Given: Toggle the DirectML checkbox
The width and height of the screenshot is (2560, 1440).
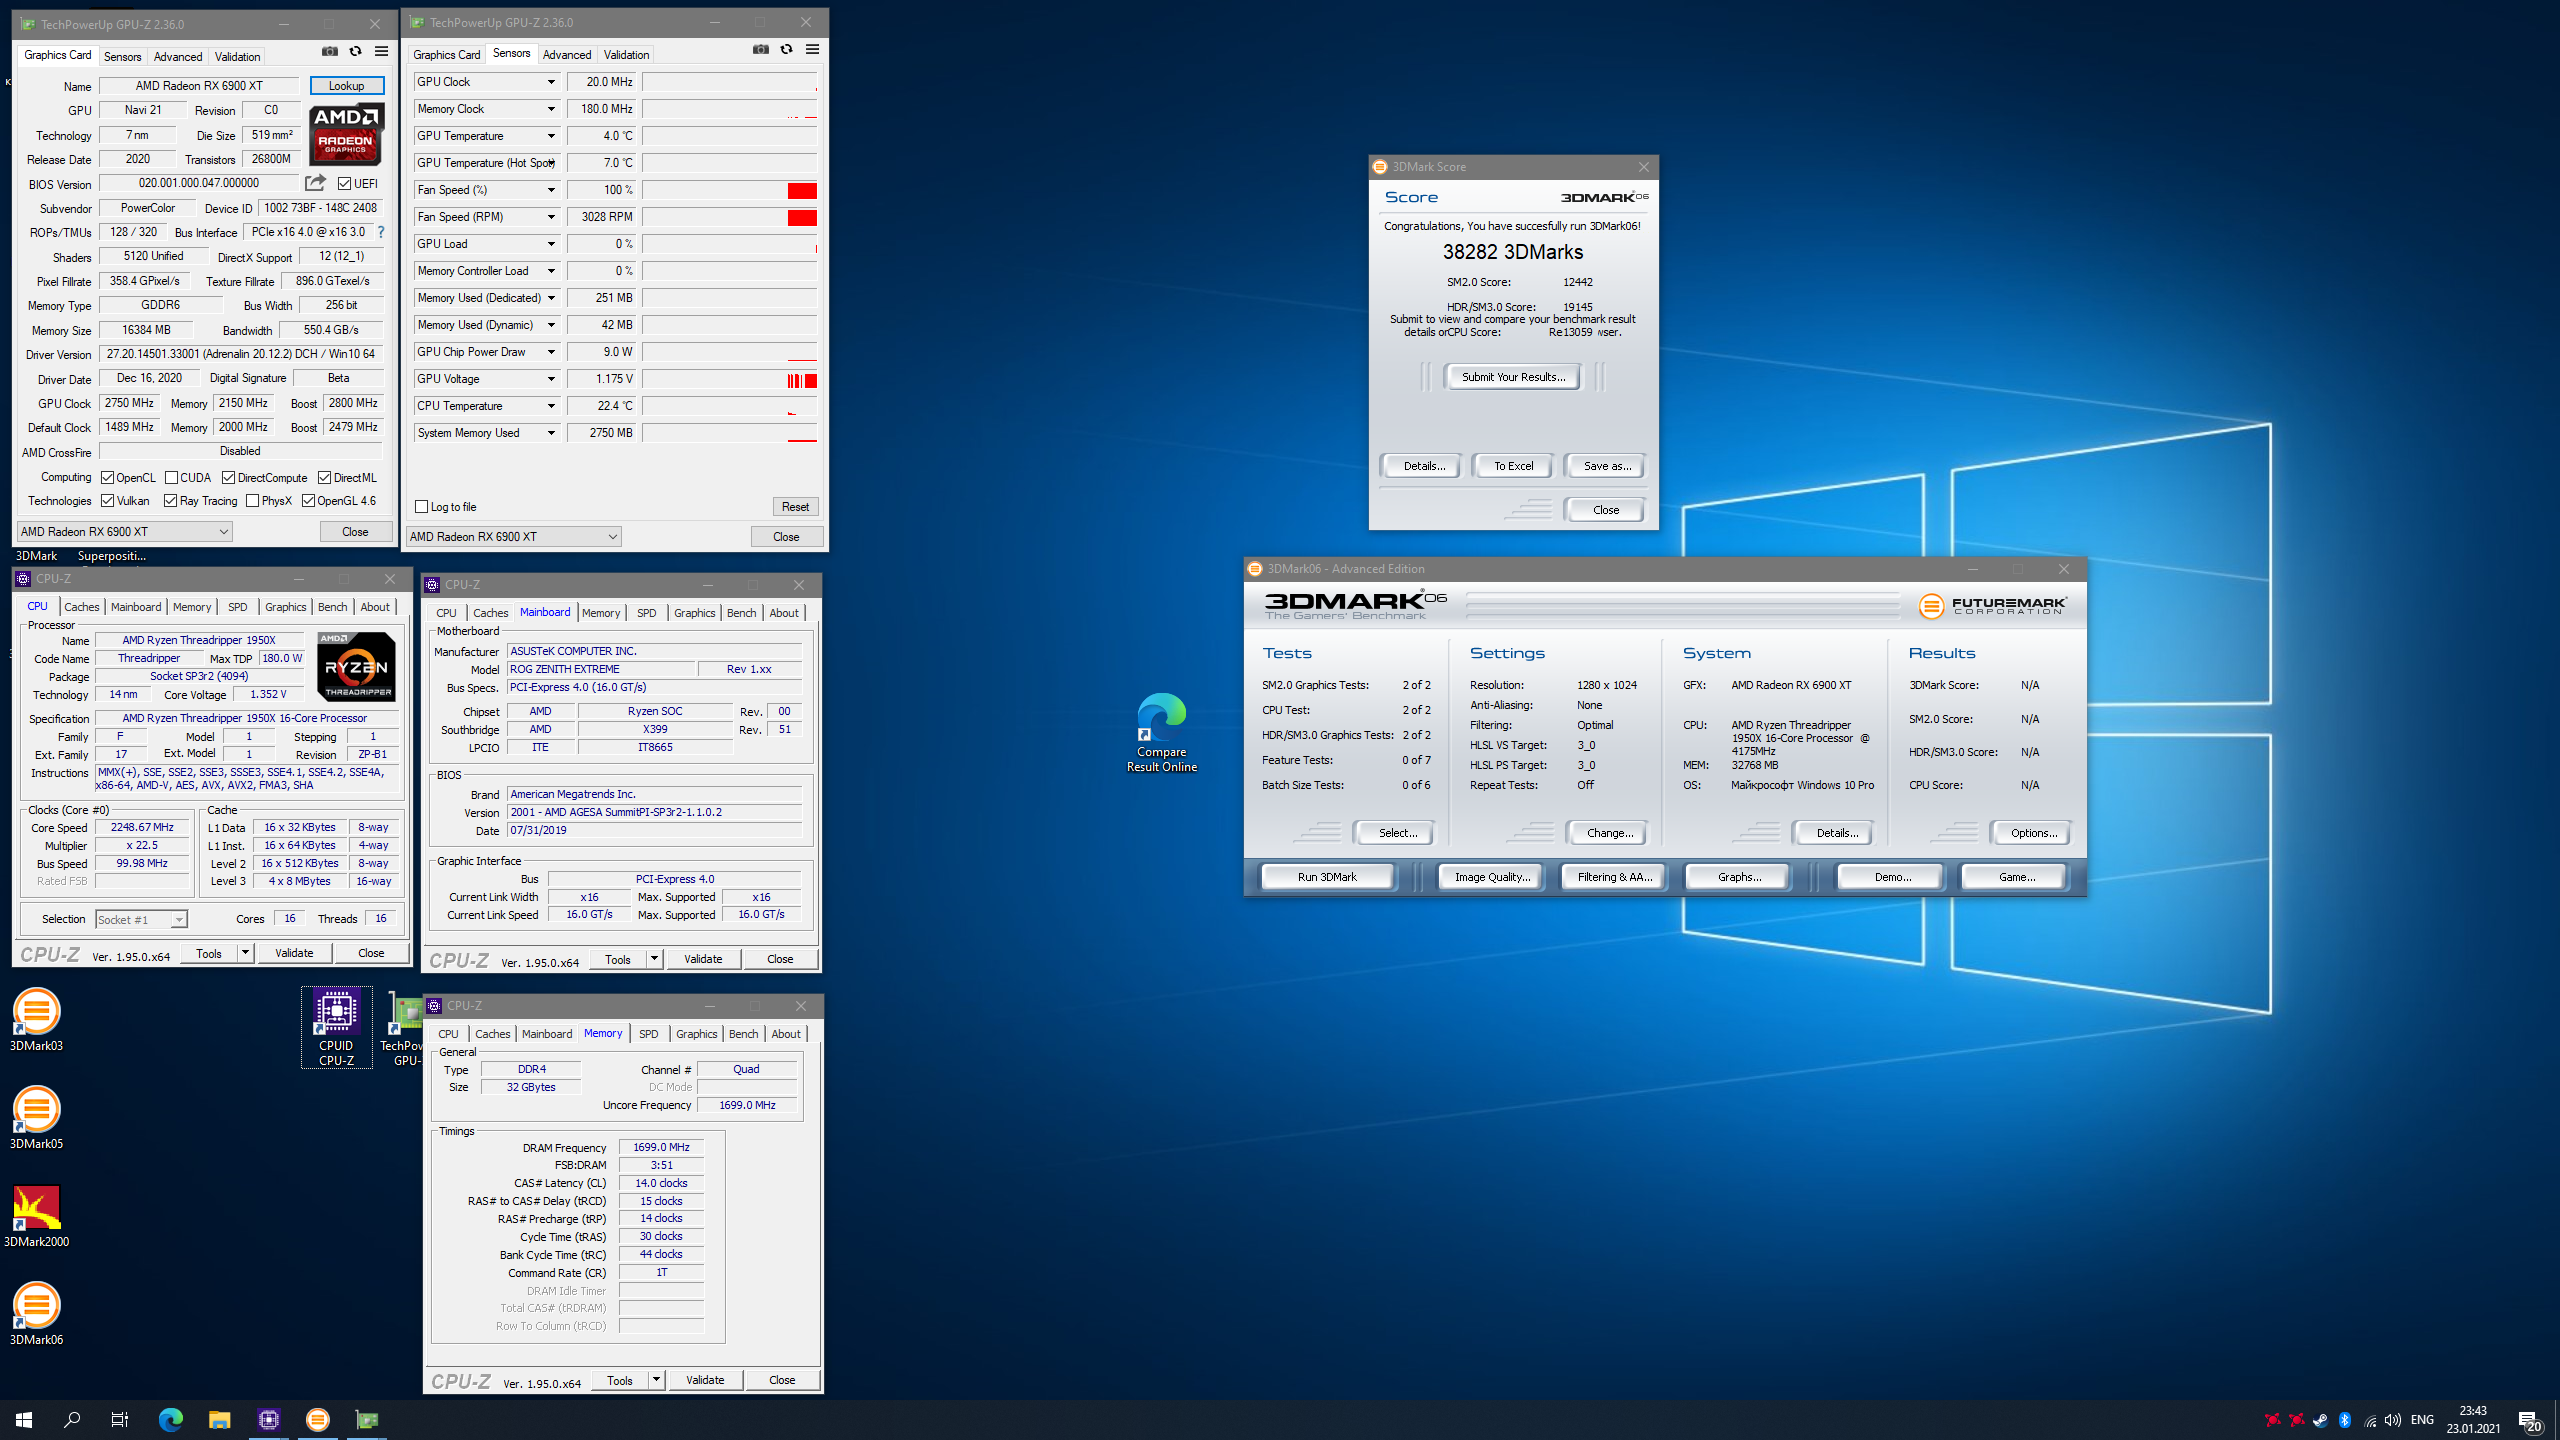Looking at the screenshot, I should [x=324, y=478].
